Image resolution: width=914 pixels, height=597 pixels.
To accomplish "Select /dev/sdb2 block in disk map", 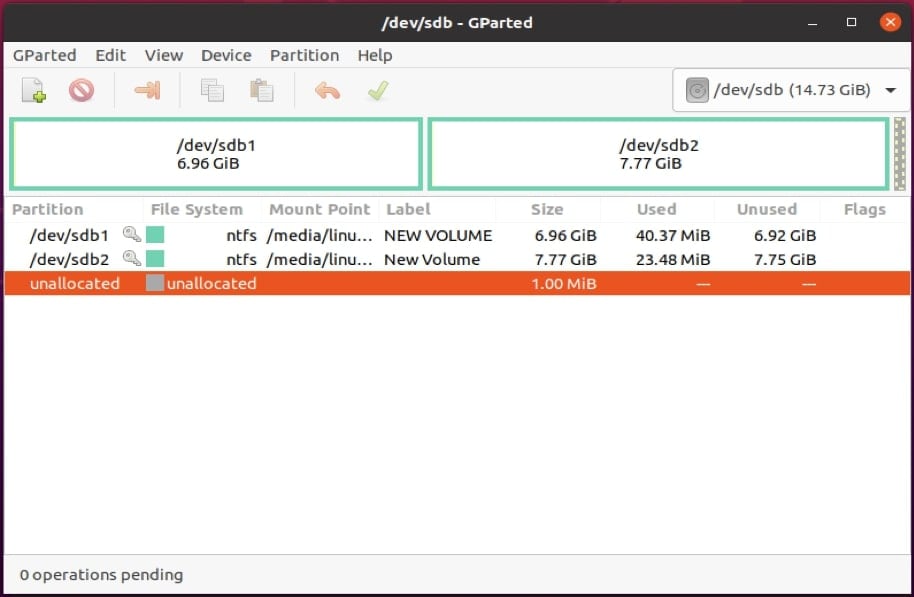I will click(x=659, y=154).
